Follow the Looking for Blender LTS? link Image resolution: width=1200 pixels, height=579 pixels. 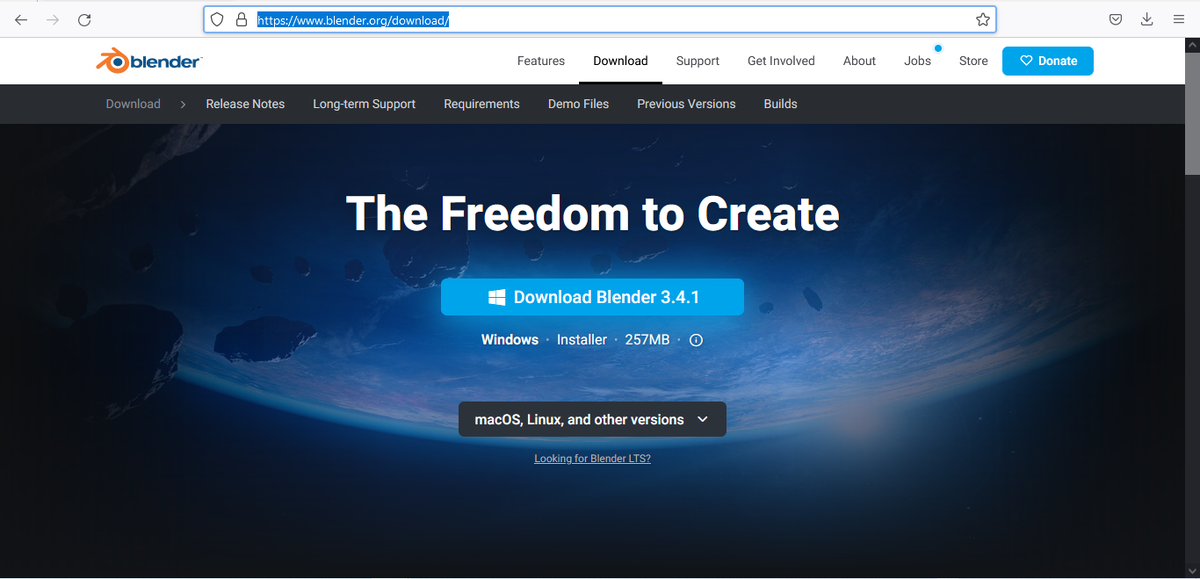pyautogui.click(x=592, y=458)
